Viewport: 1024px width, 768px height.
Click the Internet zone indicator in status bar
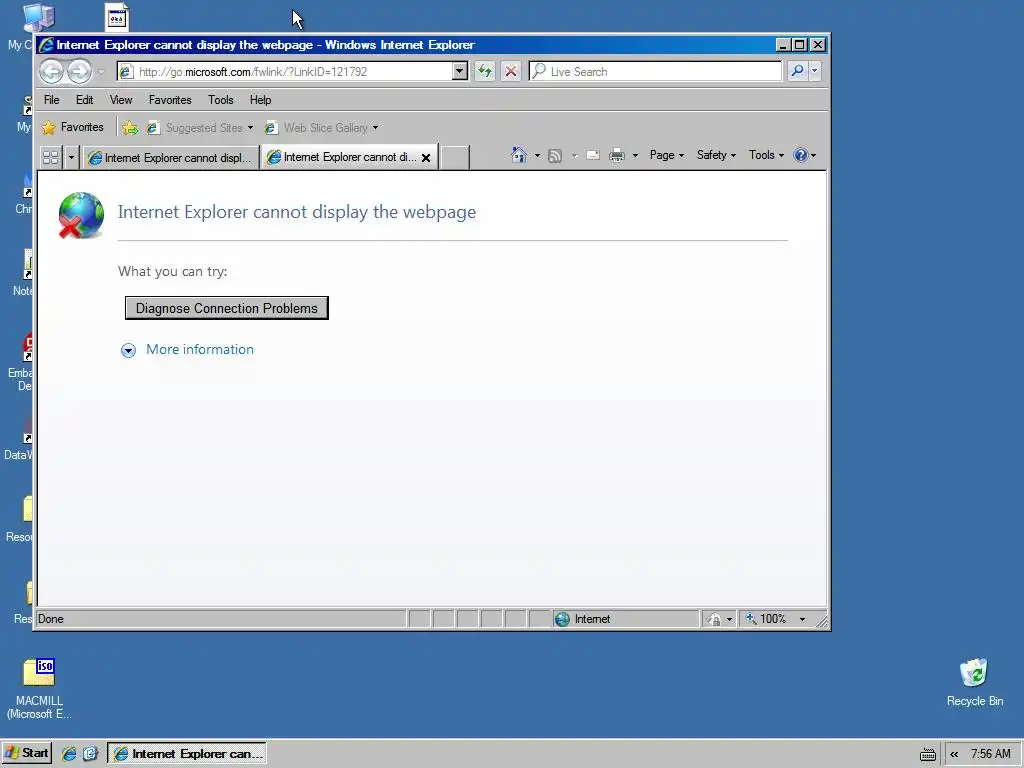[625, 618]
